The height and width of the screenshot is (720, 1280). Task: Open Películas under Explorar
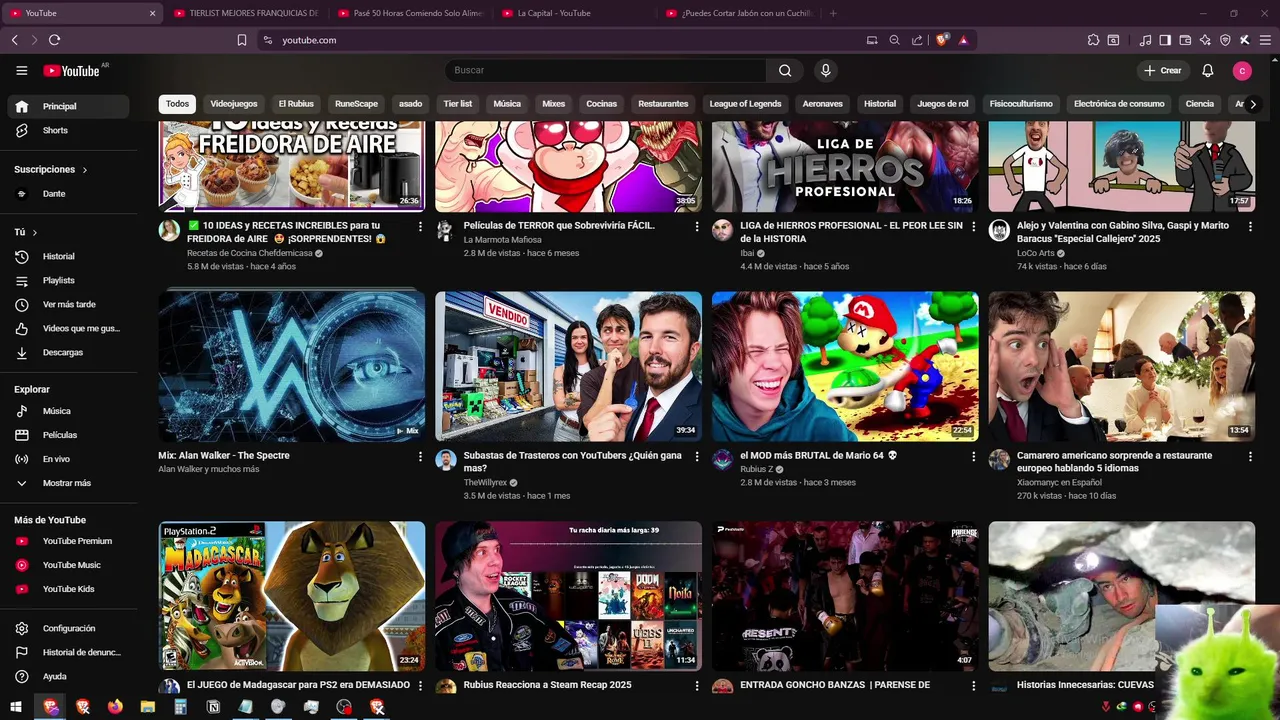coord(68,435)
